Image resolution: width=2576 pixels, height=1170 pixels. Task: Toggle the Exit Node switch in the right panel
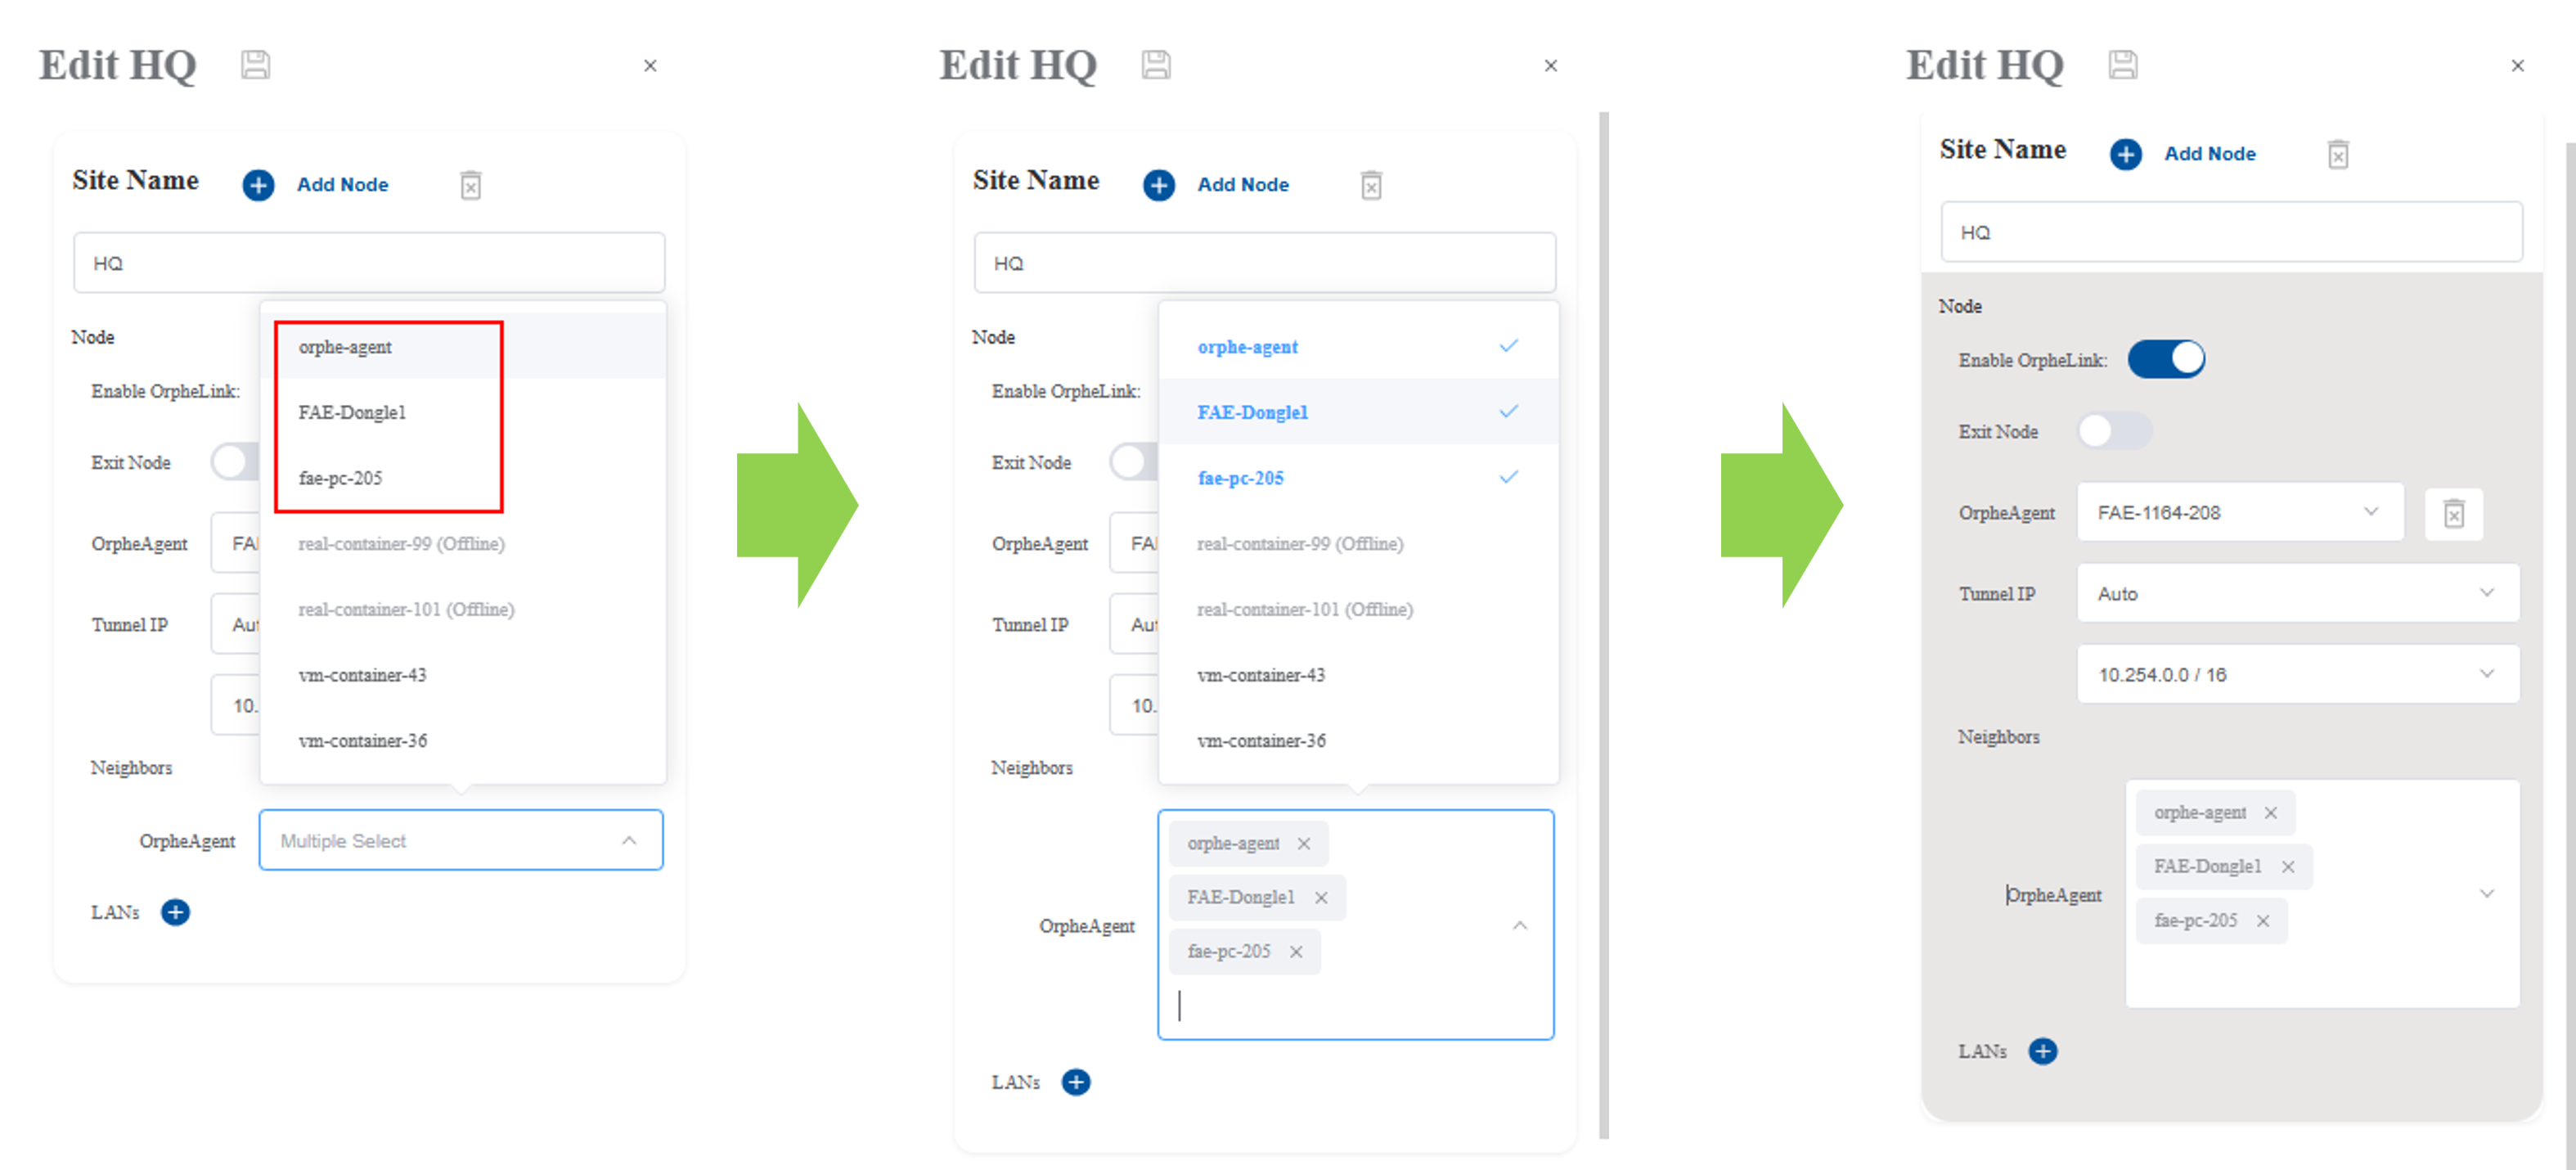[x=2114, y=431]
